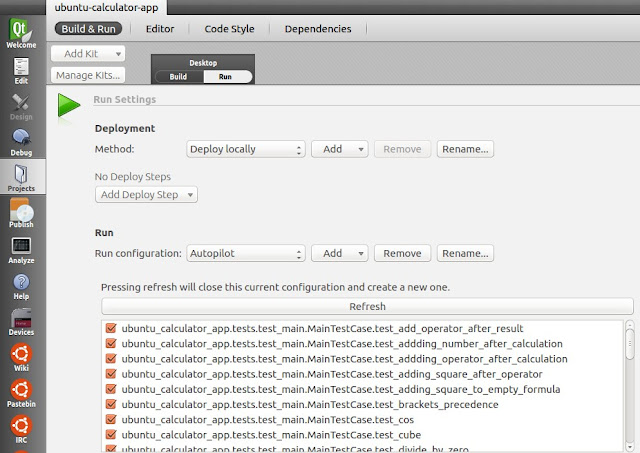Select the test_add_operator_after_result row text
The image size is (640, 453).
[322, 329]
